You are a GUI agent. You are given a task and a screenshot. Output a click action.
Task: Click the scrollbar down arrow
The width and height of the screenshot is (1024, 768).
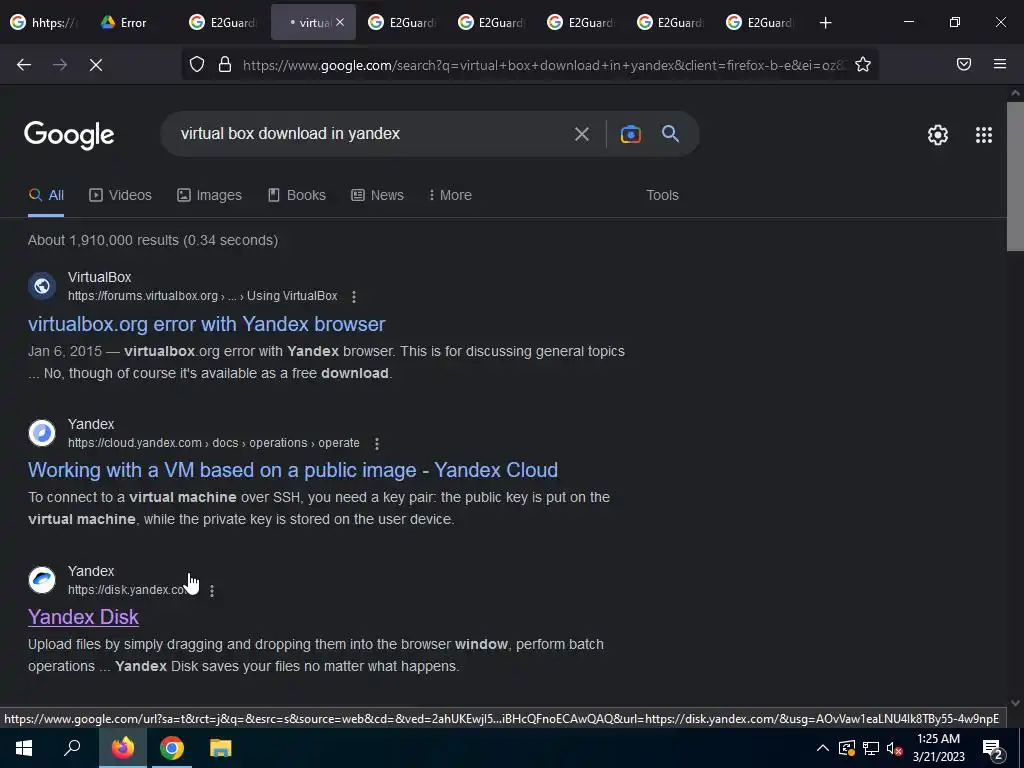(1015, 703)
